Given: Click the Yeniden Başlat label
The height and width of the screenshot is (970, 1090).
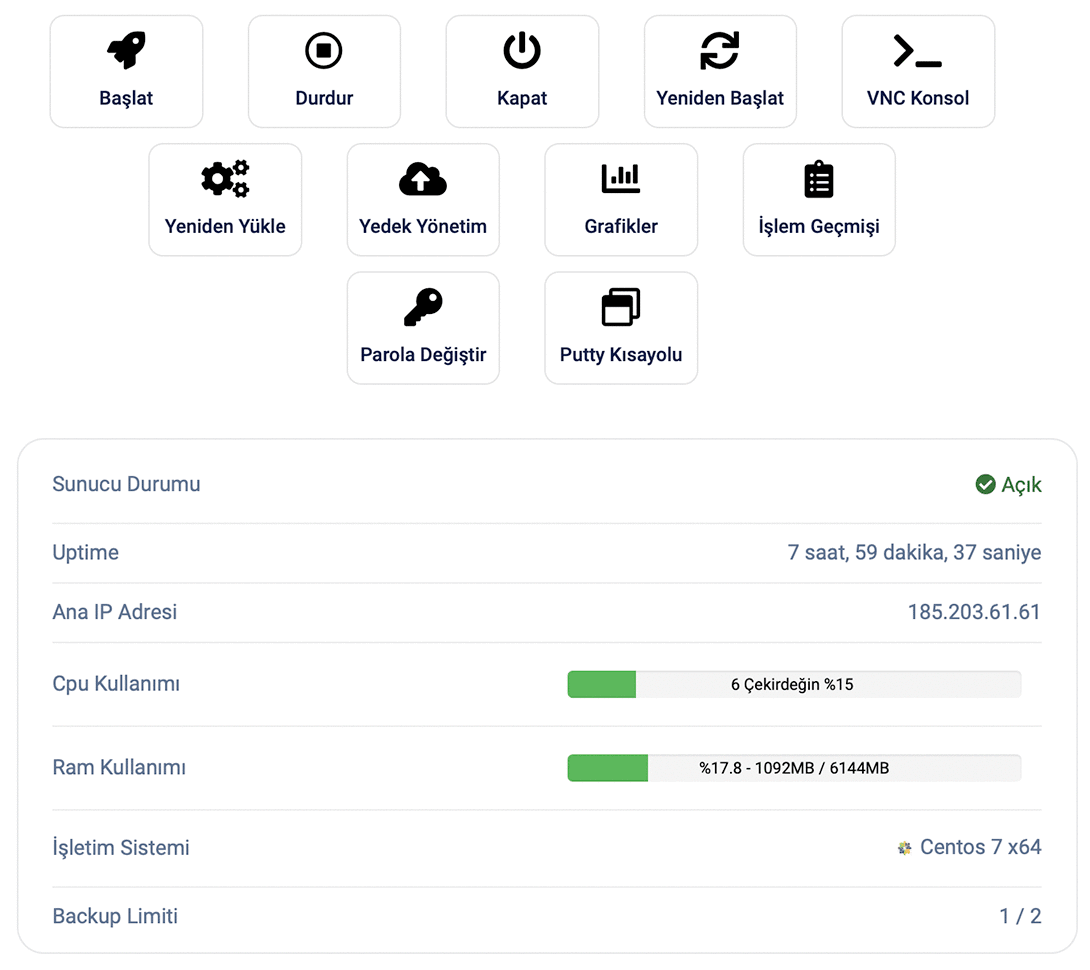Looking at the screenshot, I should tap(719, 98).
